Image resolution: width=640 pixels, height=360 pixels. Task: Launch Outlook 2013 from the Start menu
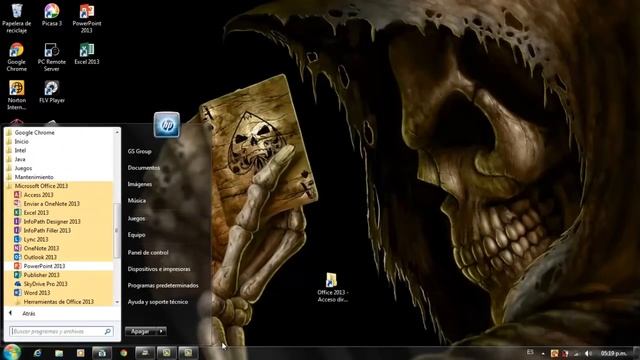point(40,257)
